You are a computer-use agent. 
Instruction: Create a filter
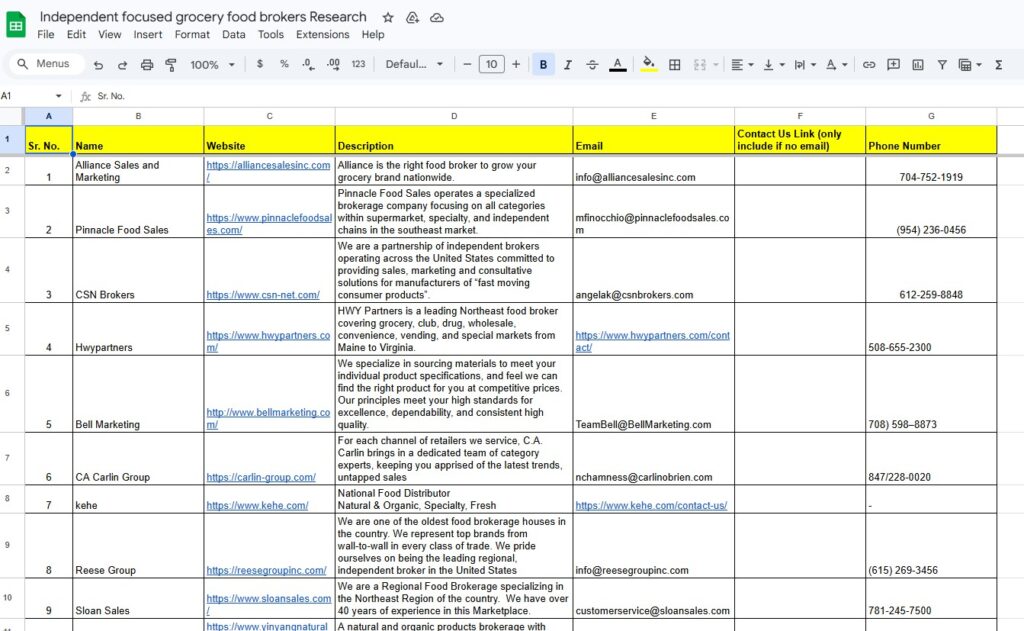tap(942, 64)
